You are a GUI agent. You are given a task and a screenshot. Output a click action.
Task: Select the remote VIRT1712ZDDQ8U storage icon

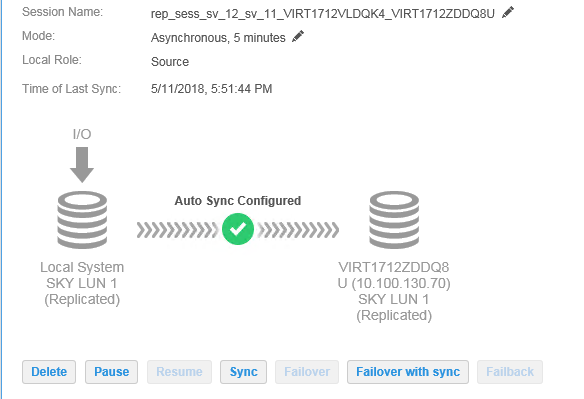click(x=394, y=220)
